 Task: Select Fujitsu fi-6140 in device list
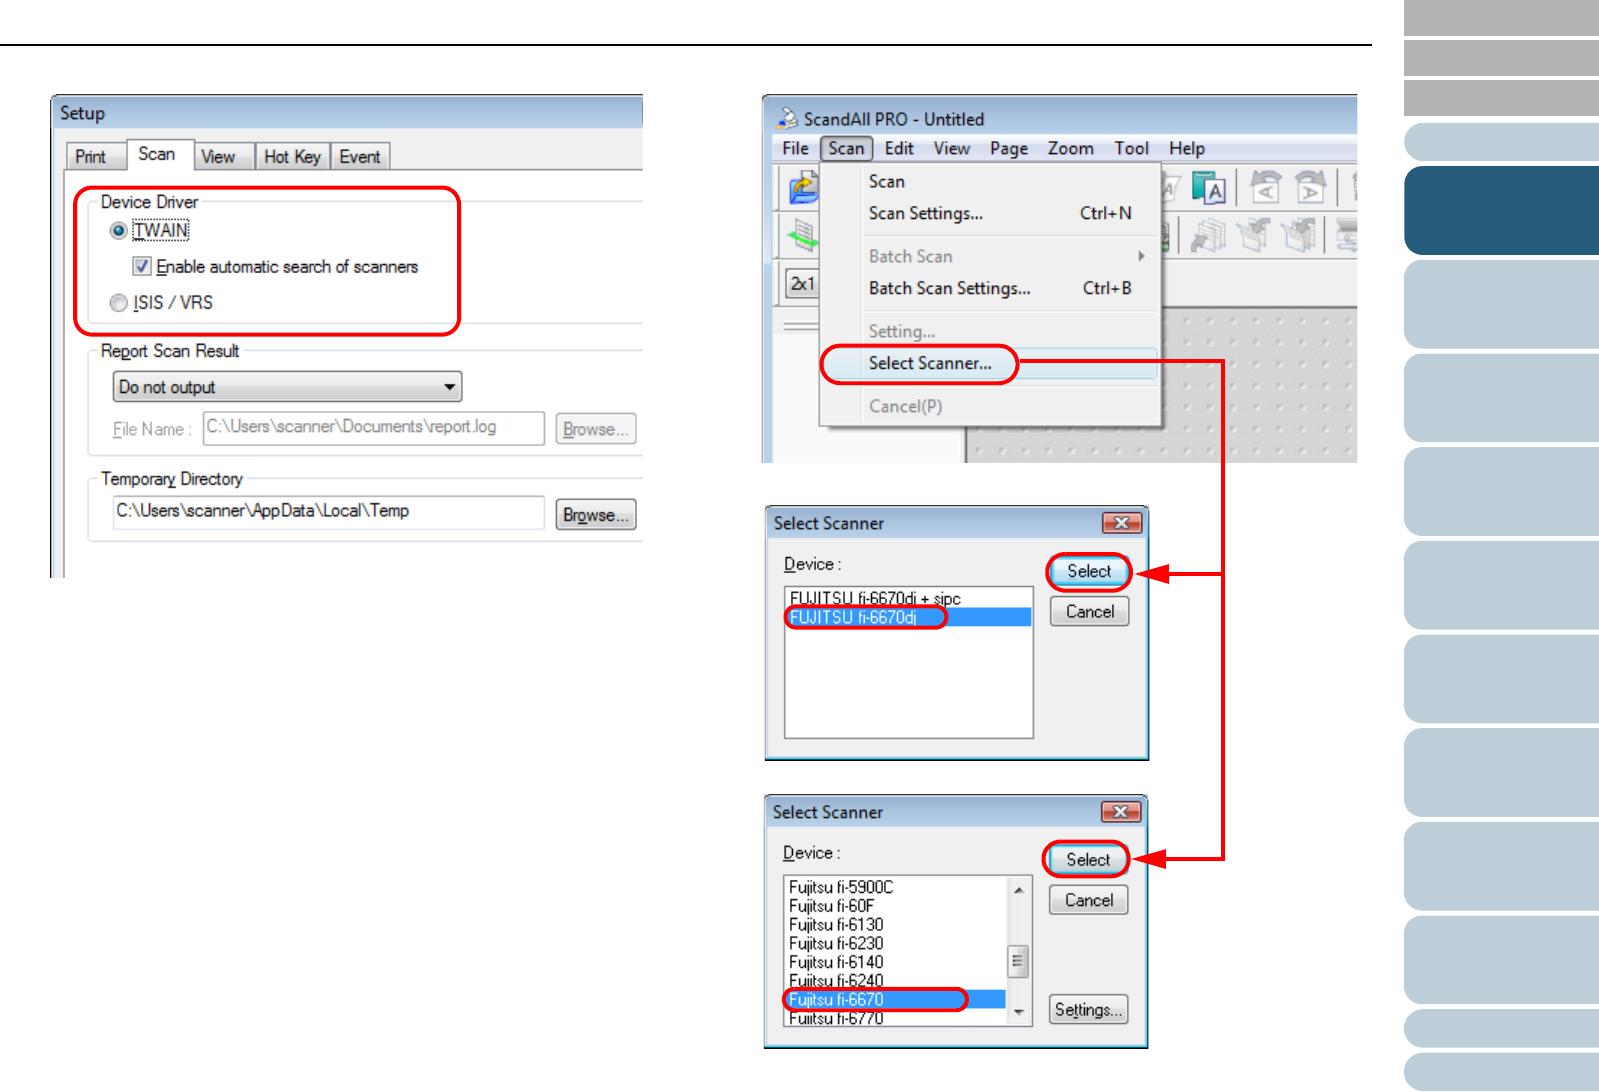(x=896, y=962)
